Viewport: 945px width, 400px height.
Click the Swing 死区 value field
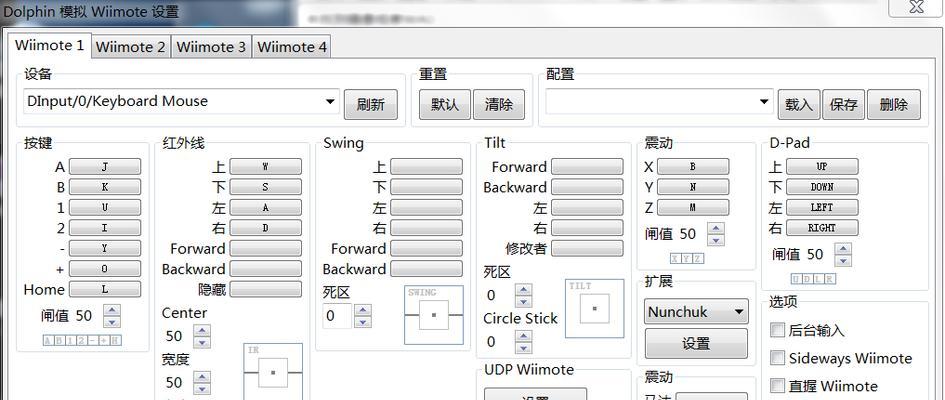pos(338,316)
